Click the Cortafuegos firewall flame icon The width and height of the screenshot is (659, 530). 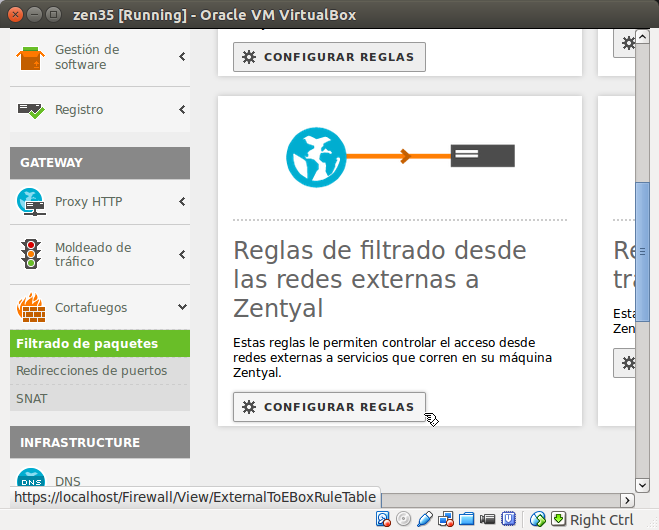tap(31, 308)
